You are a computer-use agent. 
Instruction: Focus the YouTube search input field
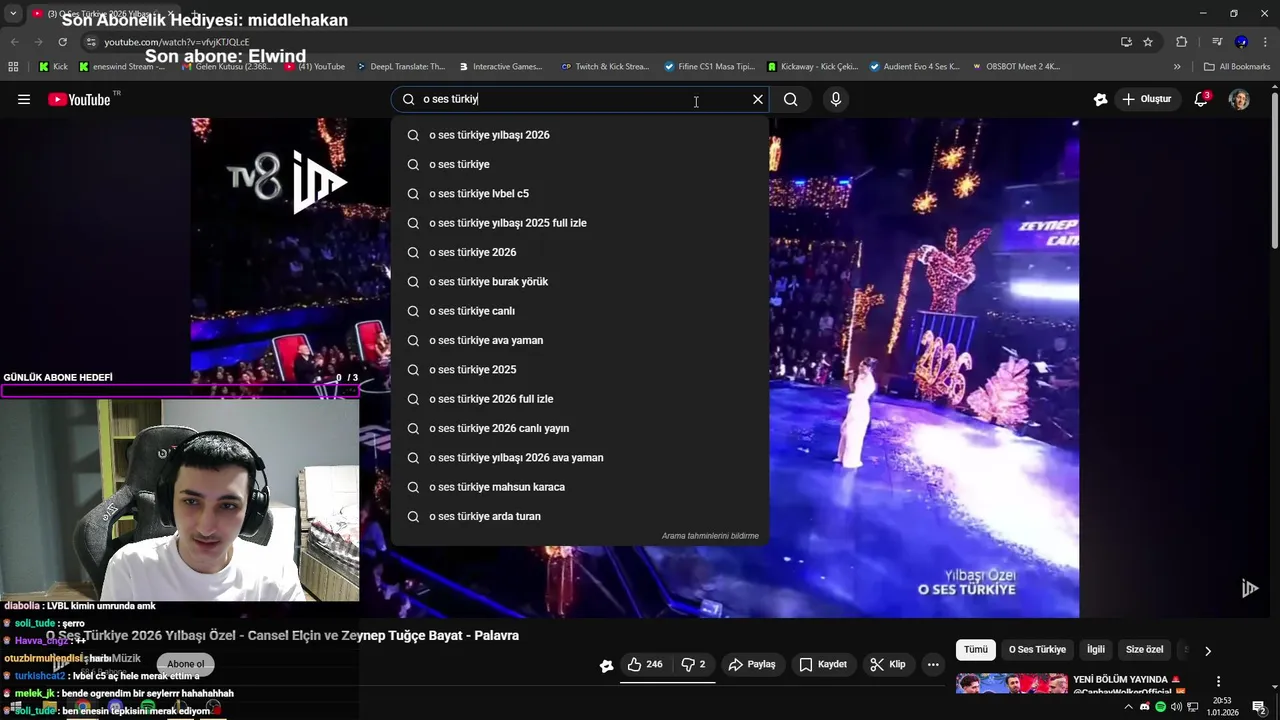click(580, 99)
